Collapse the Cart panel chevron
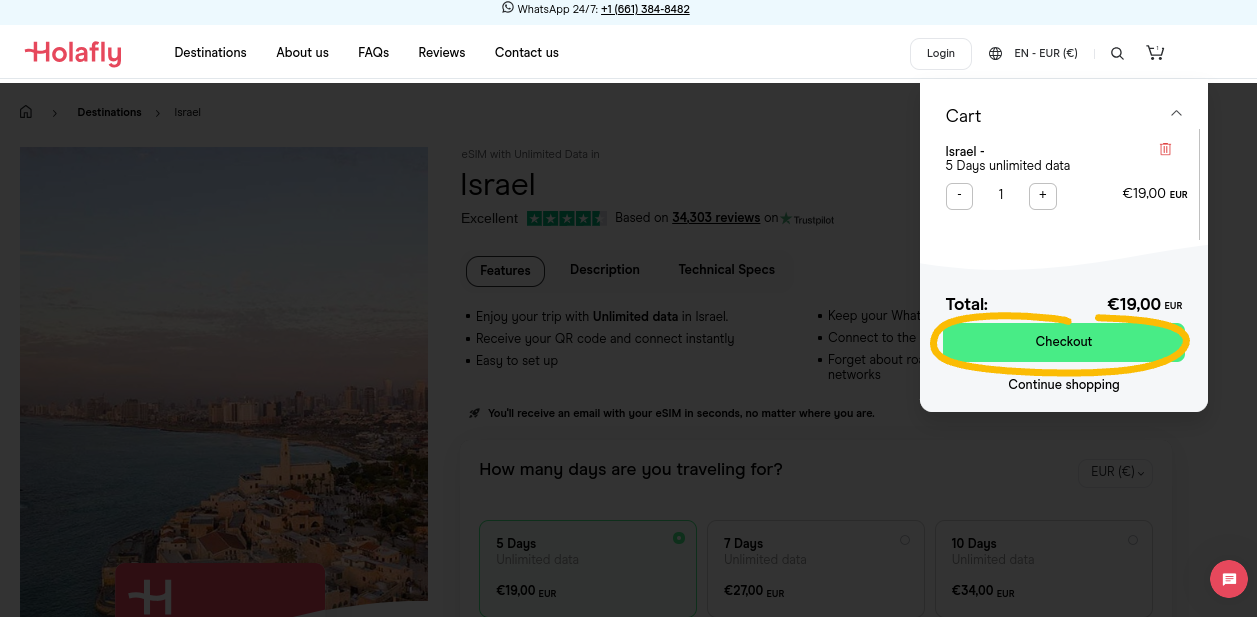The width and height of the screenshot is (1257, 617). [x=1176, y=113]
